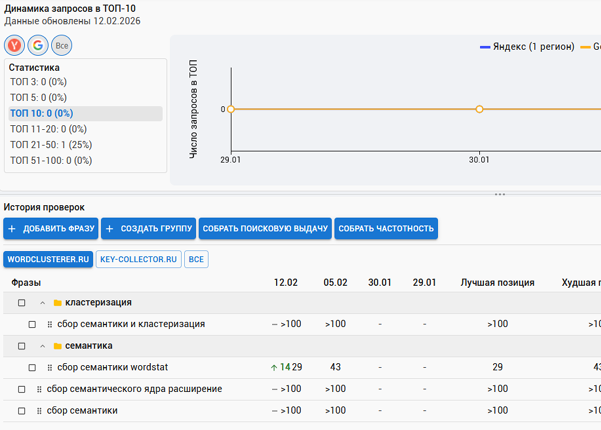Click the panel resize handle dots above 'История проверок'
This screenshot has height=430, width=601.
[500, 195]
